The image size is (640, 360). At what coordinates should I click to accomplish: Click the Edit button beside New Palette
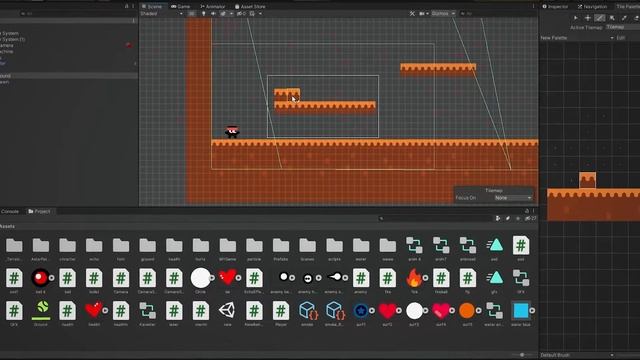pyautogui.click(x=620, y=38)
